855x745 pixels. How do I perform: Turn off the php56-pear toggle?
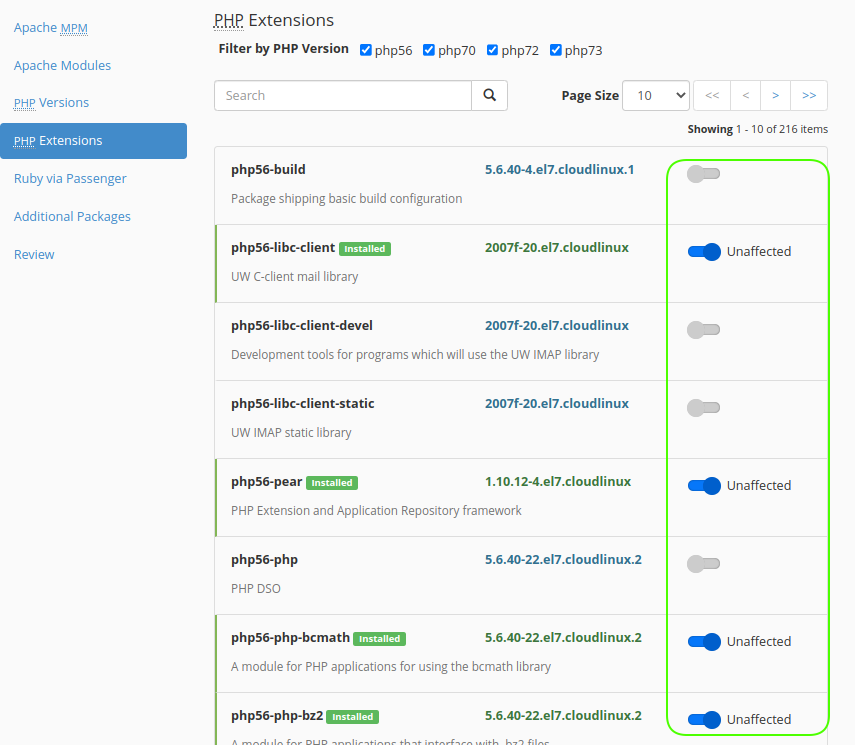click(704, 486)
